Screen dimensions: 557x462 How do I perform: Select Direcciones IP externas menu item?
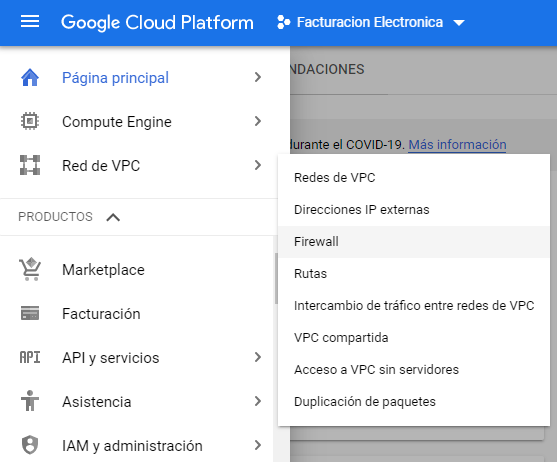pyautogui.click(x=414, y=210)
